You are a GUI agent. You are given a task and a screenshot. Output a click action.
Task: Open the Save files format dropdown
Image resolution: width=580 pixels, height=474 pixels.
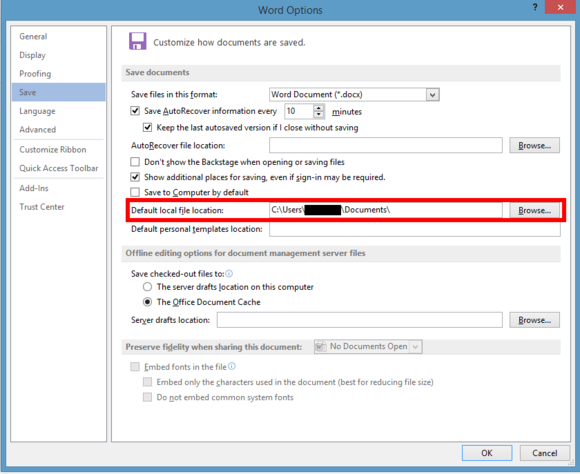pos(432,95)
